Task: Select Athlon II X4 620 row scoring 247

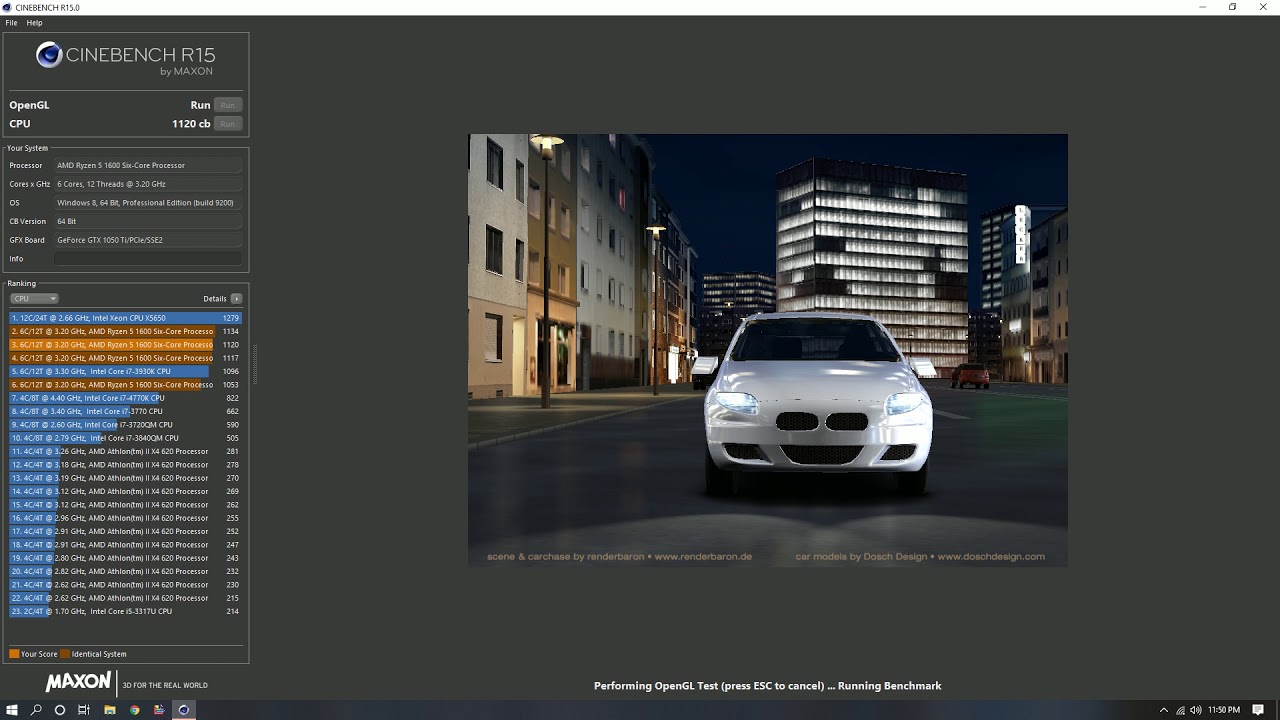Action: 126,545
